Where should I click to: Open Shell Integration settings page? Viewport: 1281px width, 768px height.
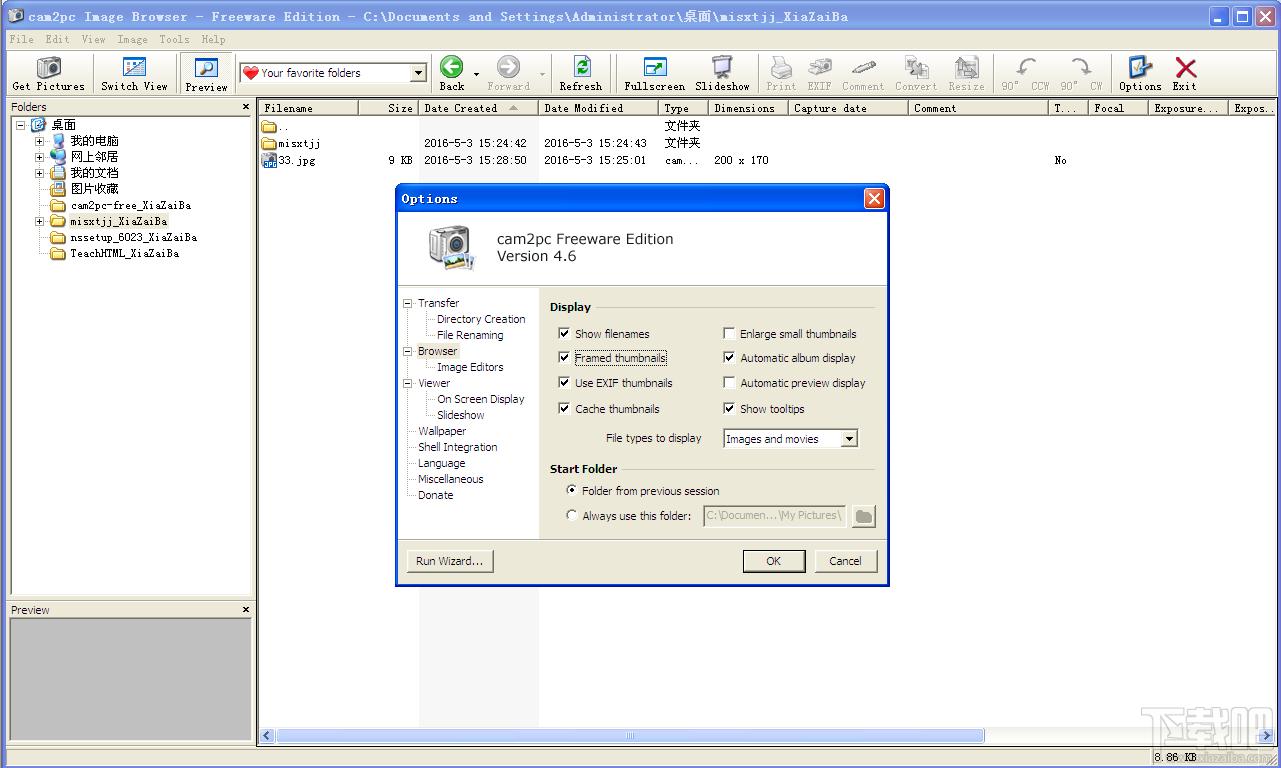pos(457,447)
